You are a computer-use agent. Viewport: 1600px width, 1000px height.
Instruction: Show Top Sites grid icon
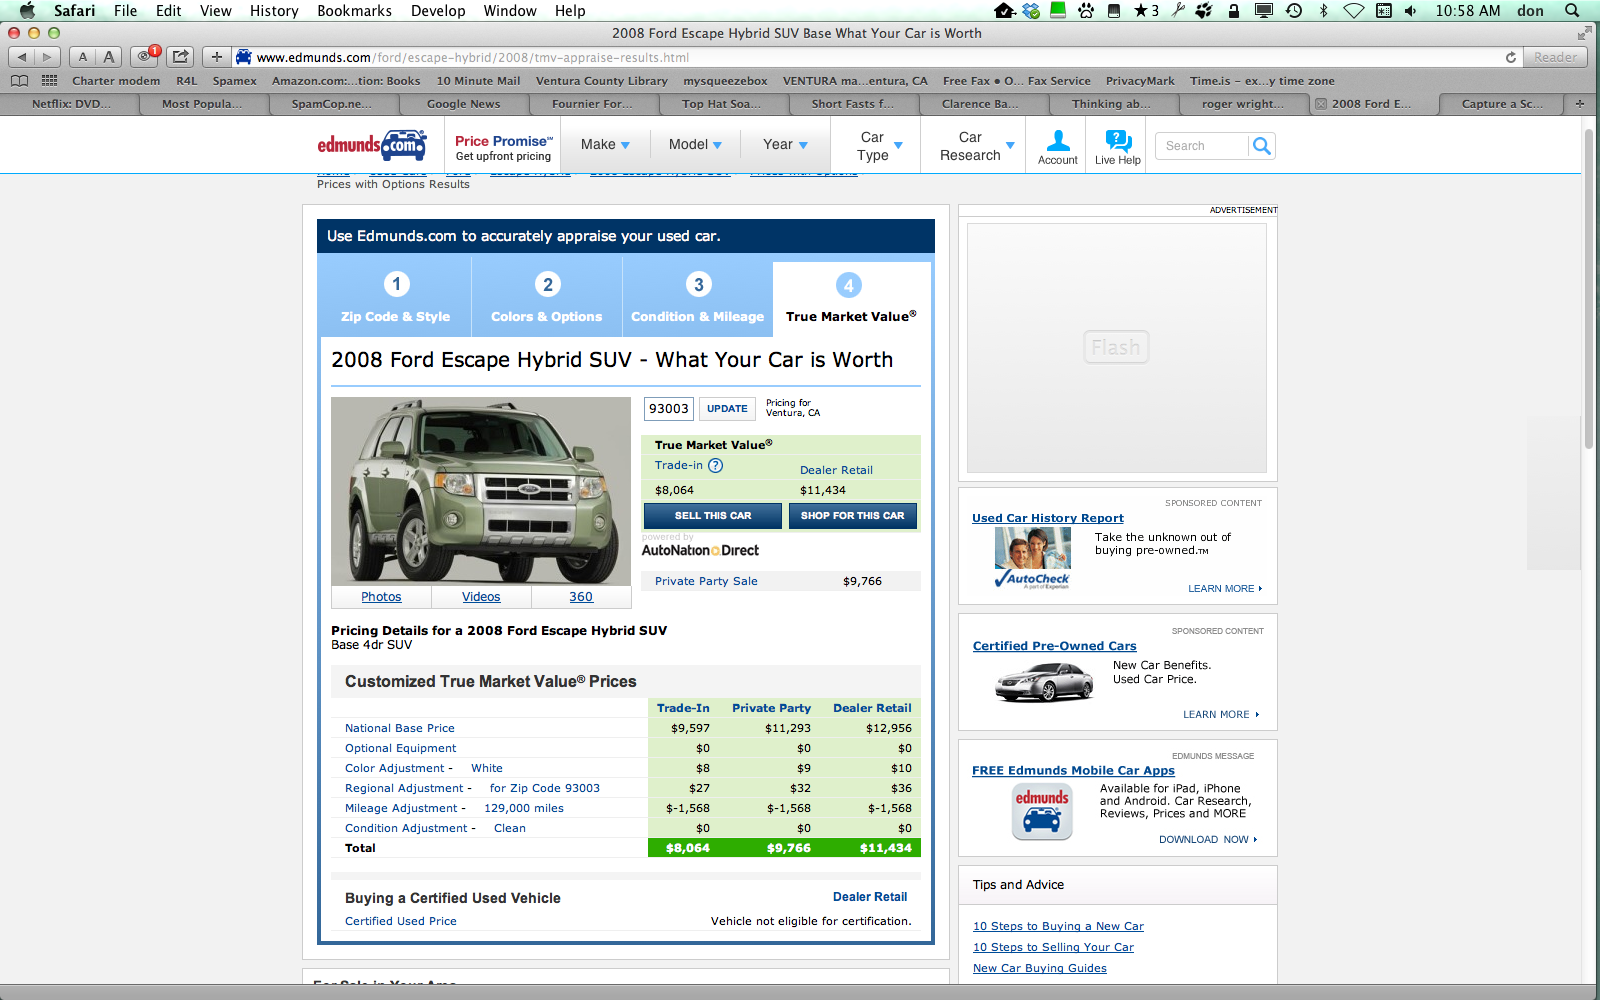pyautogui.click(x=49, y=81)
